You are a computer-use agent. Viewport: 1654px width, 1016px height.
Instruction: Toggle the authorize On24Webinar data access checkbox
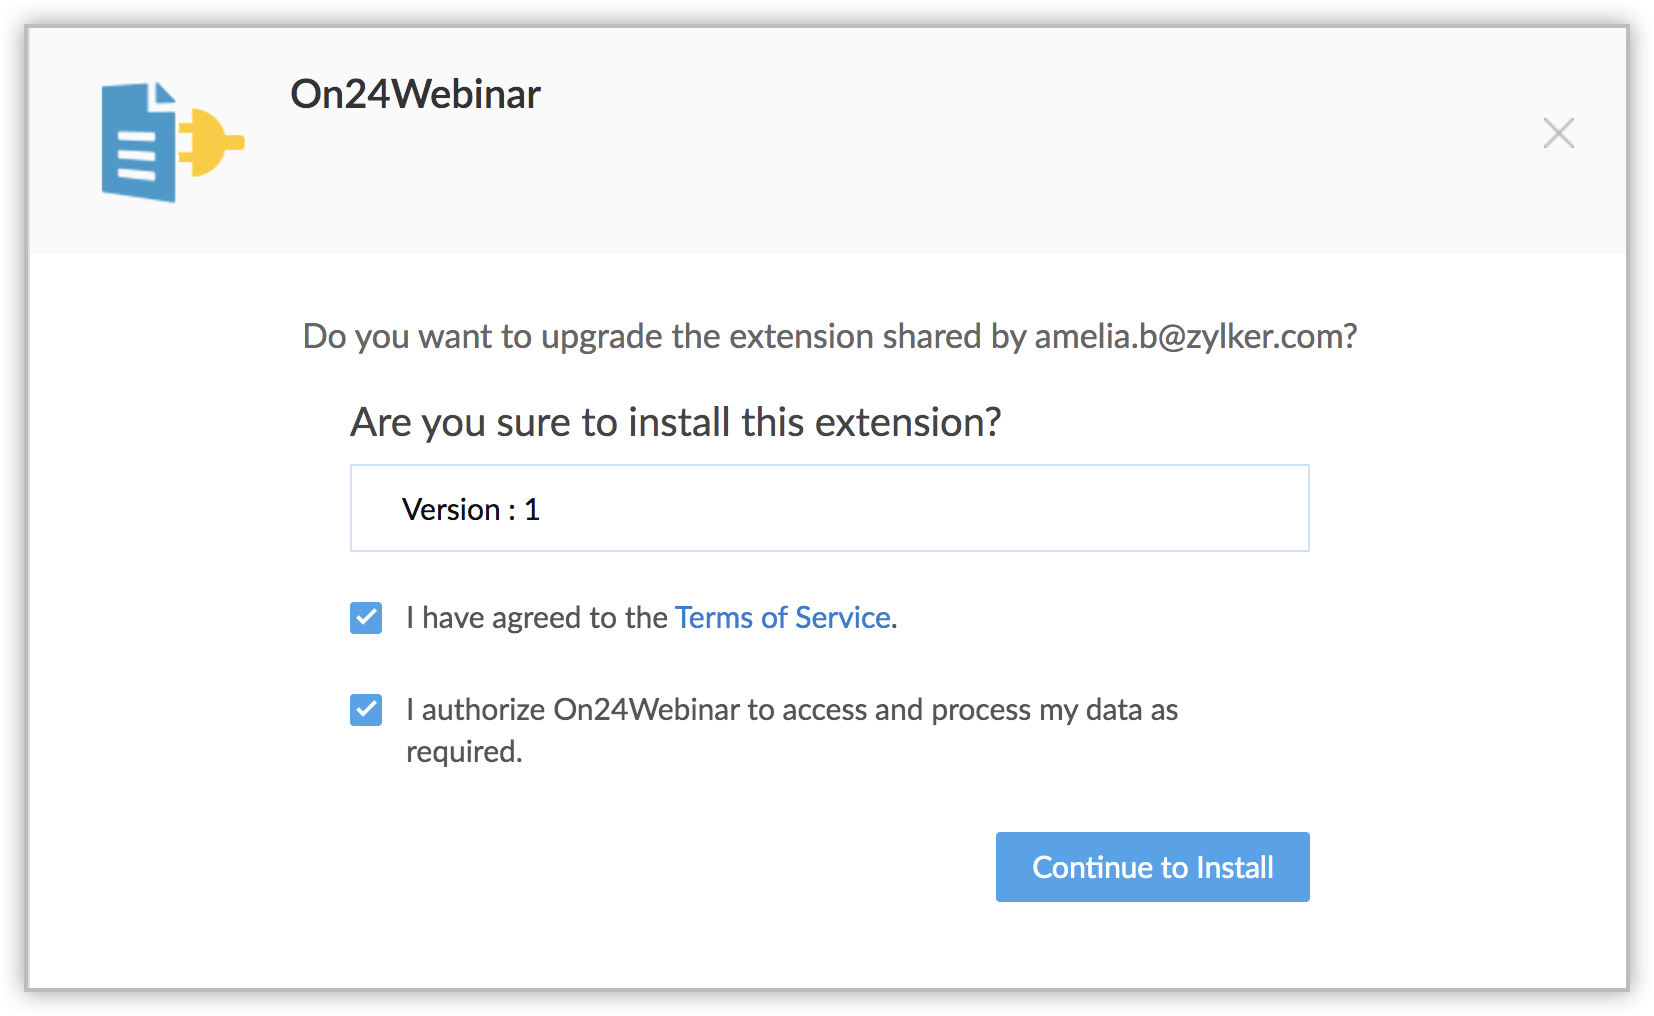(366, 710)
